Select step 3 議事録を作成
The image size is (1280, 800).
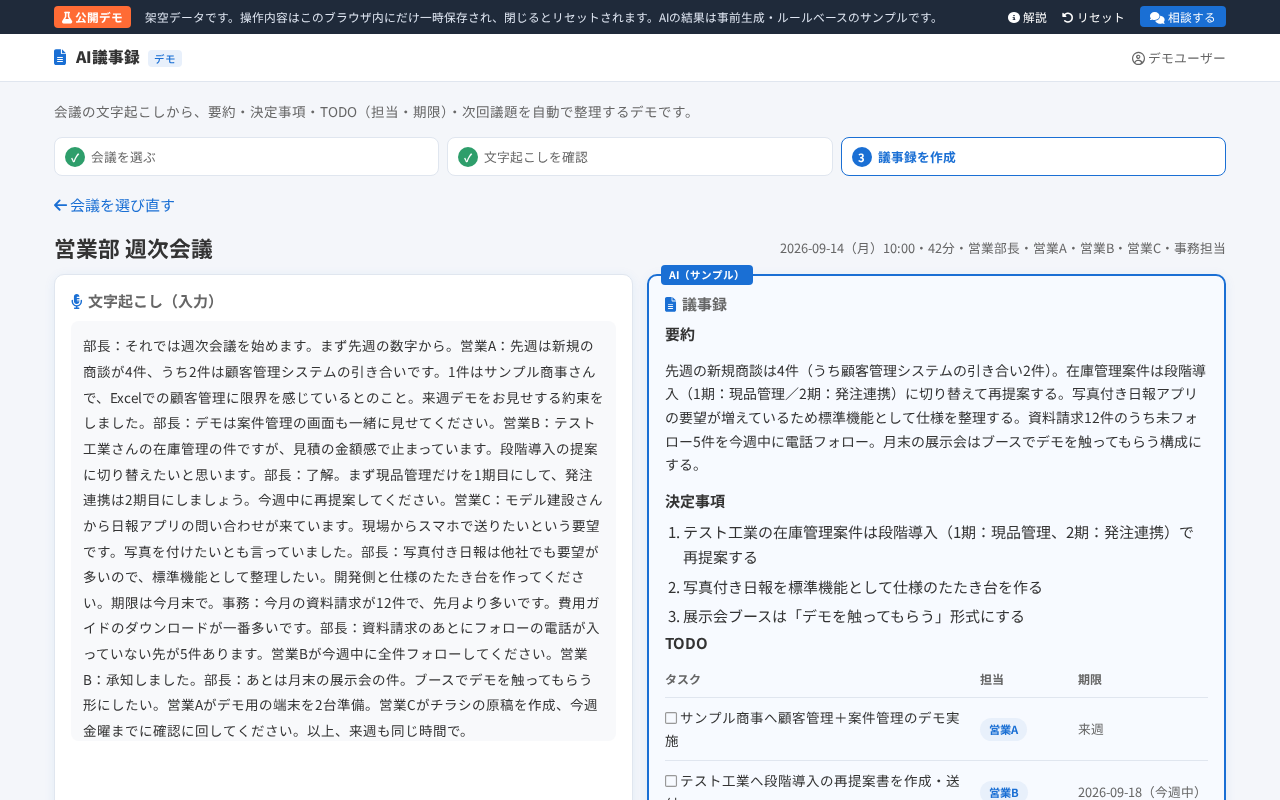click(x=1033, y=157)
